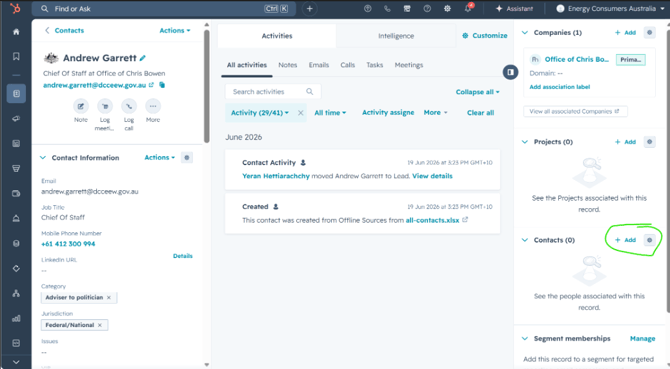Open the Collapse all dropdown
The image size is (670, 369).
477,92
